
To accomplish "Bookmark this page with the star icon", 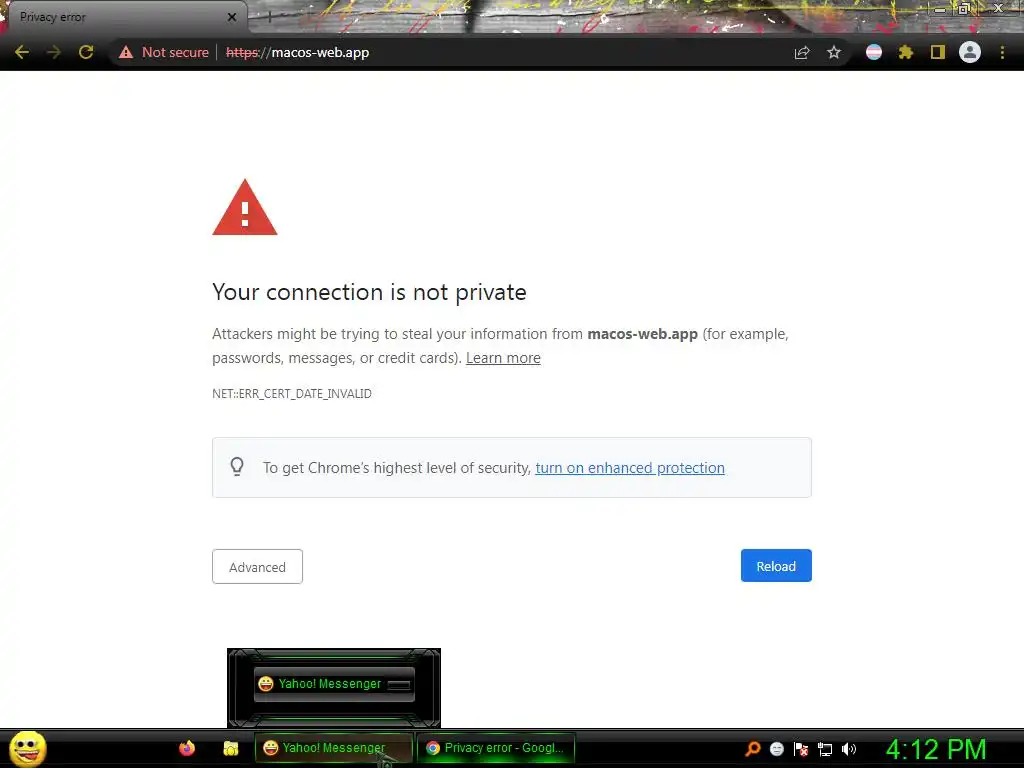I will tap(834, 52).
